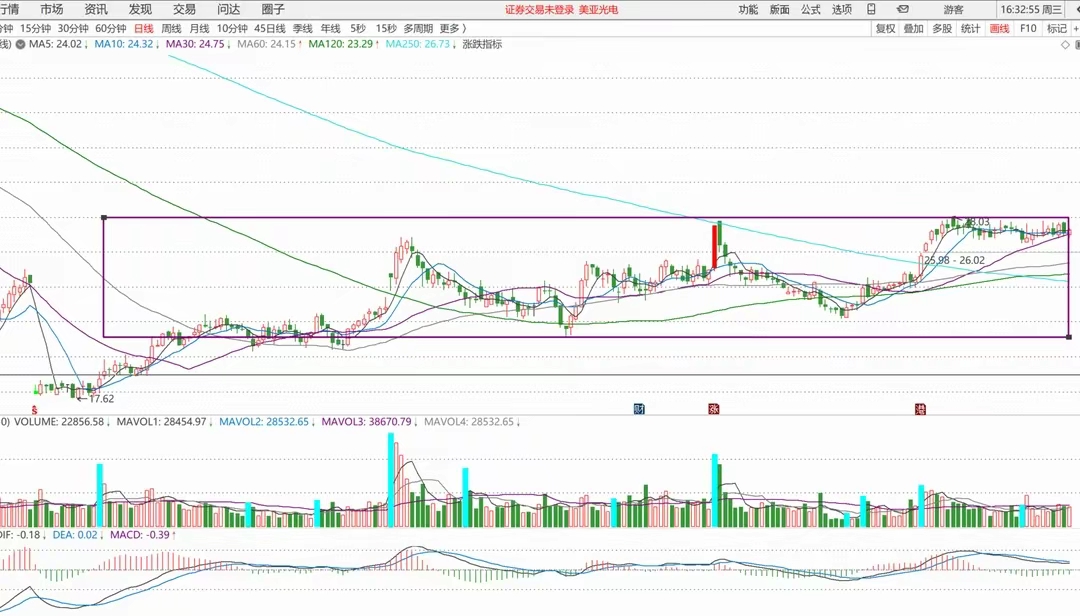The image size is (1080, 616).
Task: Click the 港 event marker on time axis
Action: click(920, 409)
